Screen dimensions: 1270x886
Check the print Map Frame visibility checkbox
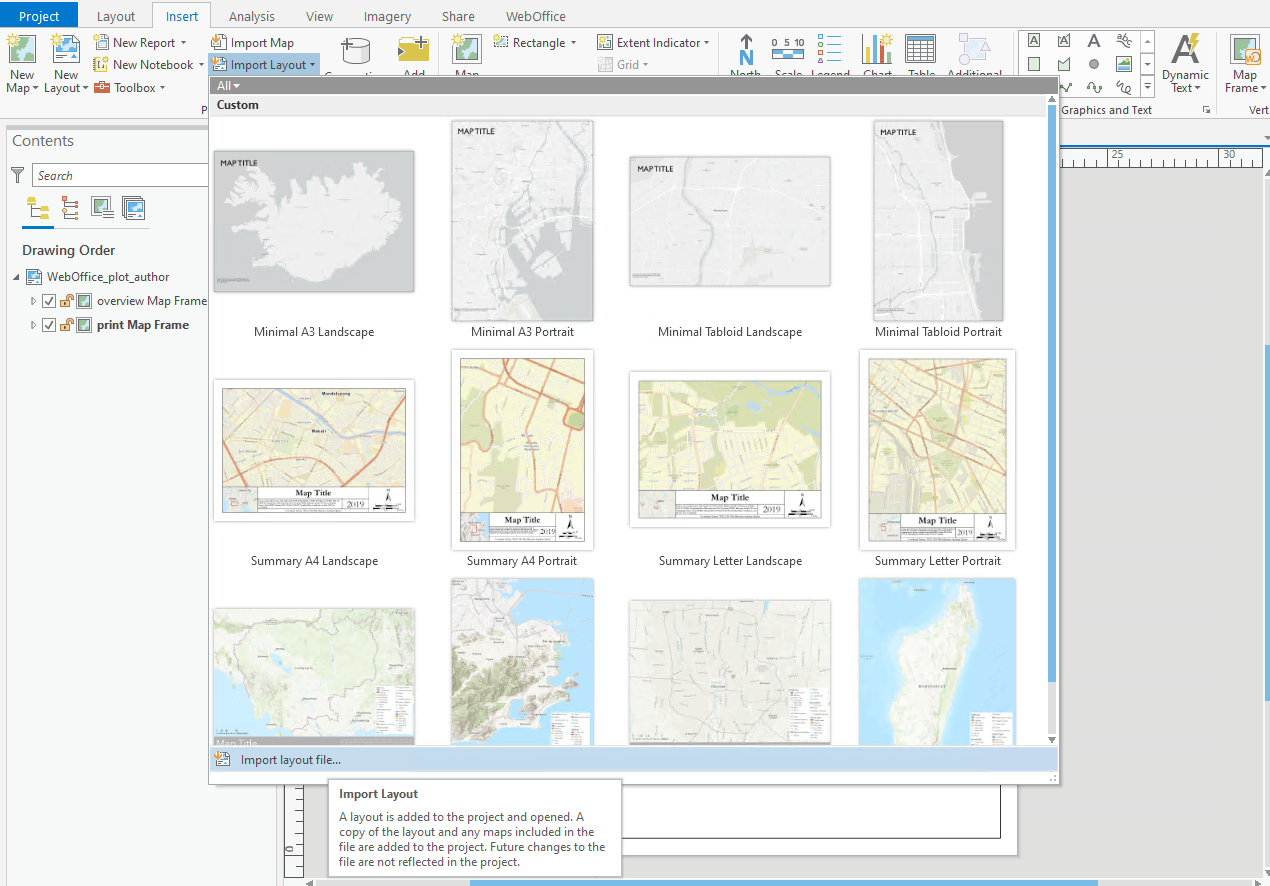[48, 324]
